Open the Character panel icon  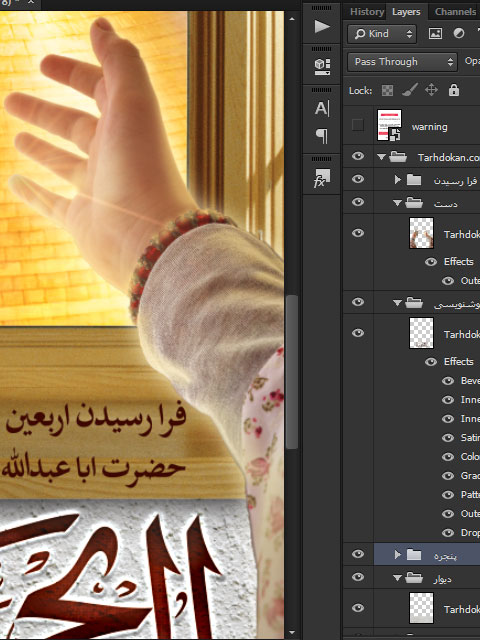coord(322,108)
